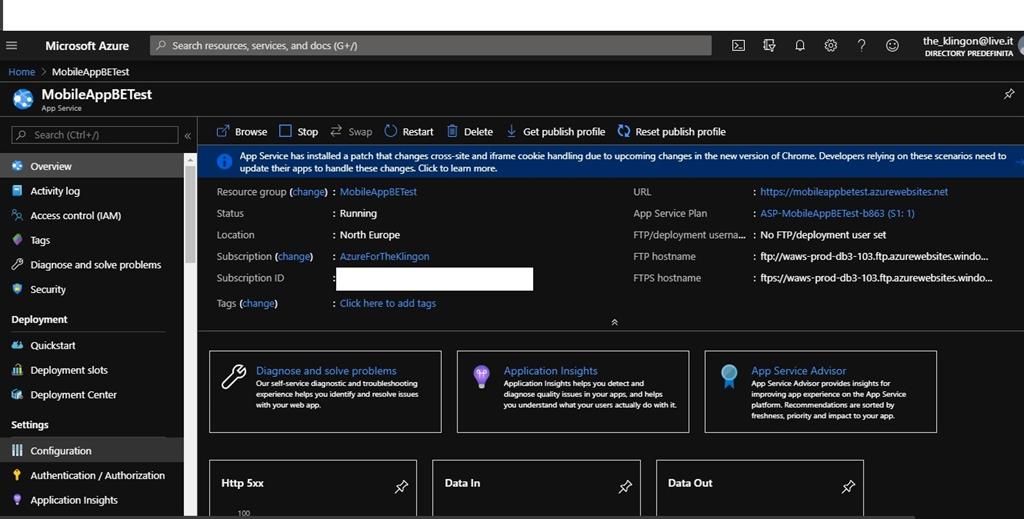Screen dimensions: 1024x519
Task: Click here to add tags
Action: (388, 304)
